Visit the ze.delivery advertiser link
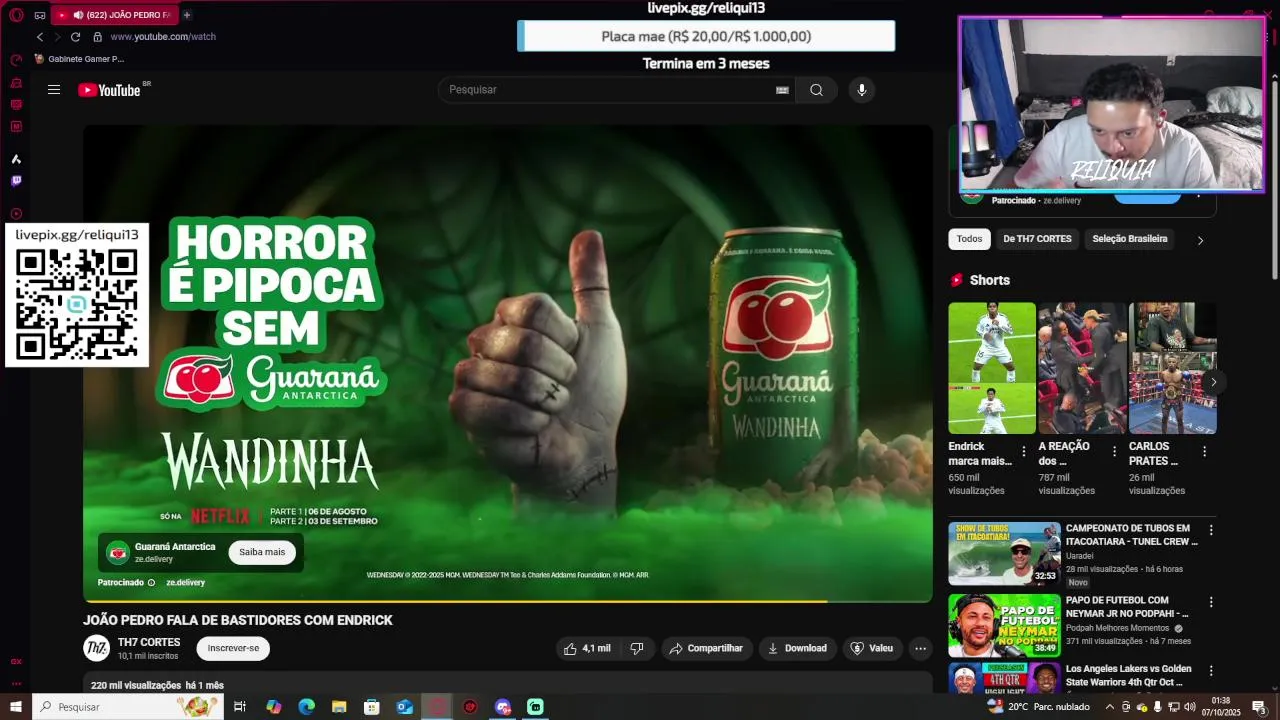 pos(185,582)
